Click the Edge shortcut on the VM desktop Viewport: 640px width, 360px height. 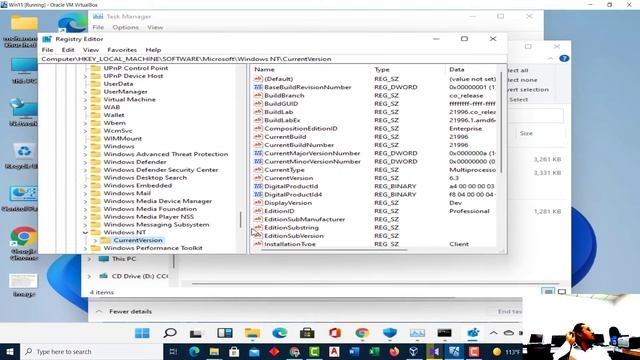click(72, 24)
